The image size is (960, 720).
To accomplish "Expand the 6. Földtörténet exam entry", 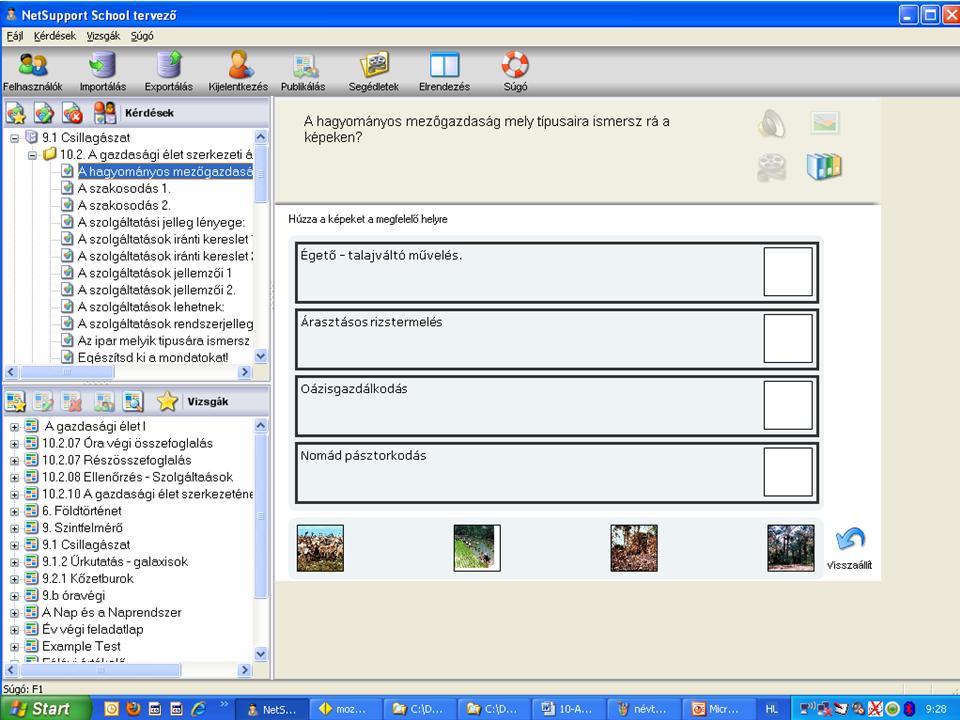I will (x=15, y=511).
